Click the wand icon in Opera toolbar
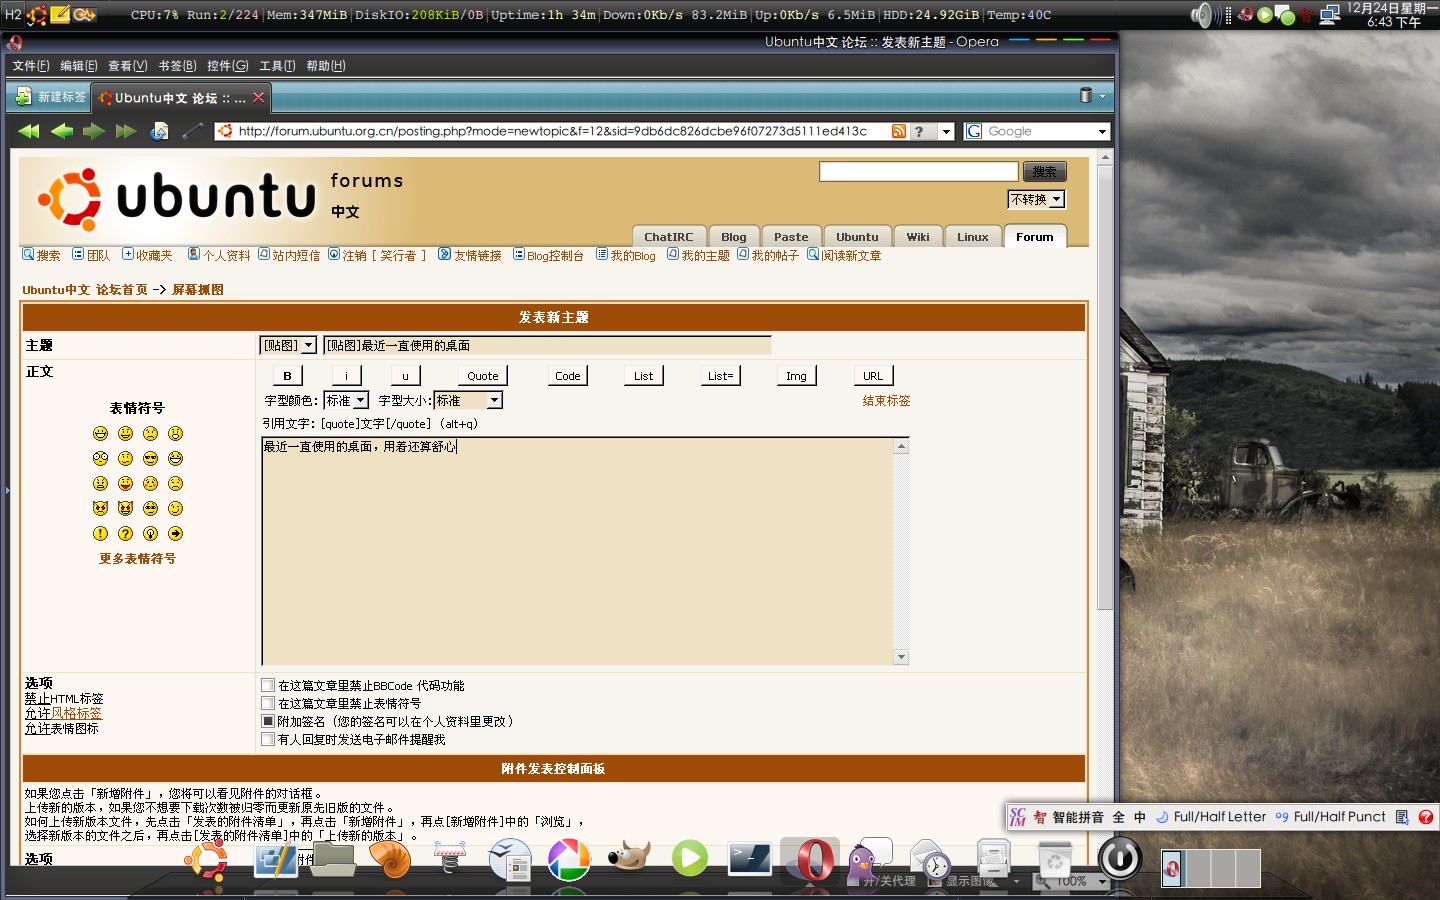Image resolution: width=1440 pixels, height=900 pixels. coord(193,131)
